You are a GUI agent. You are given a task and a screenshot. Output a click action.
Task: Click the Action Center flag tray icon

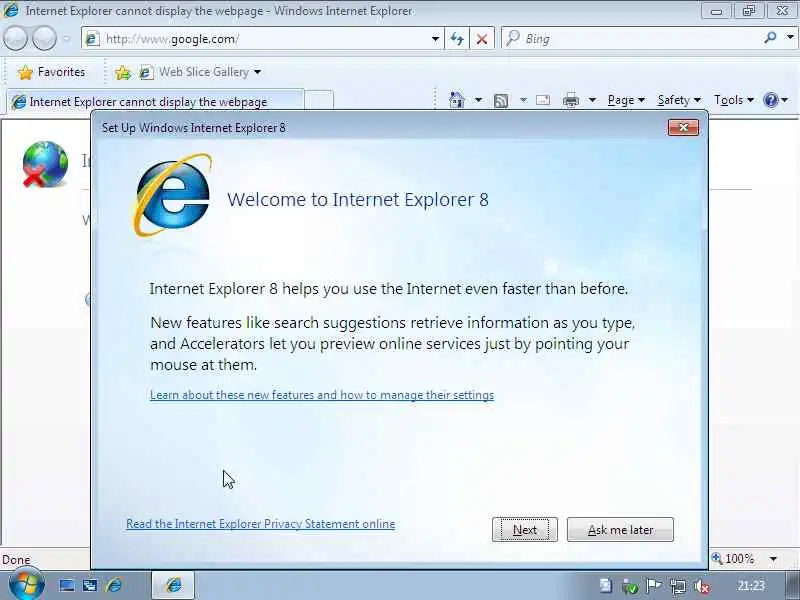(654, 586)
